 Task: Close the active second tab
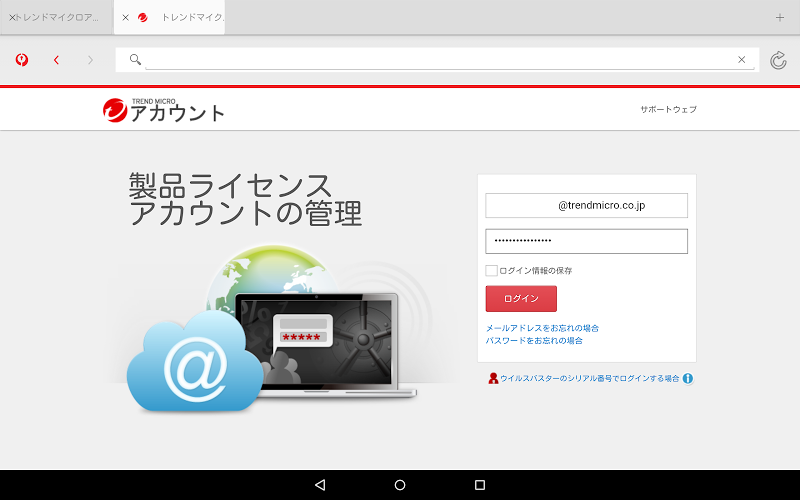tap(125, 17)
